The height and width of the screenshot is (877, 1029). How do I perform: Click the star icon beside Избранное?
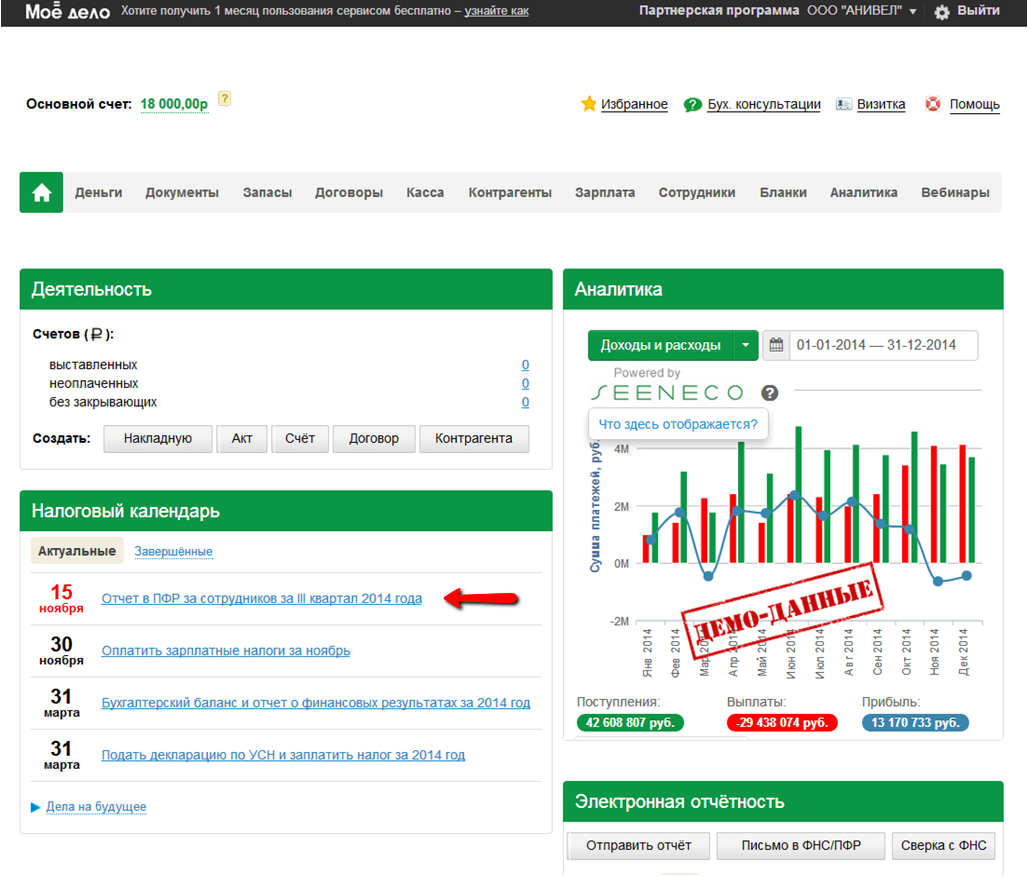click(x=589, y=104)
